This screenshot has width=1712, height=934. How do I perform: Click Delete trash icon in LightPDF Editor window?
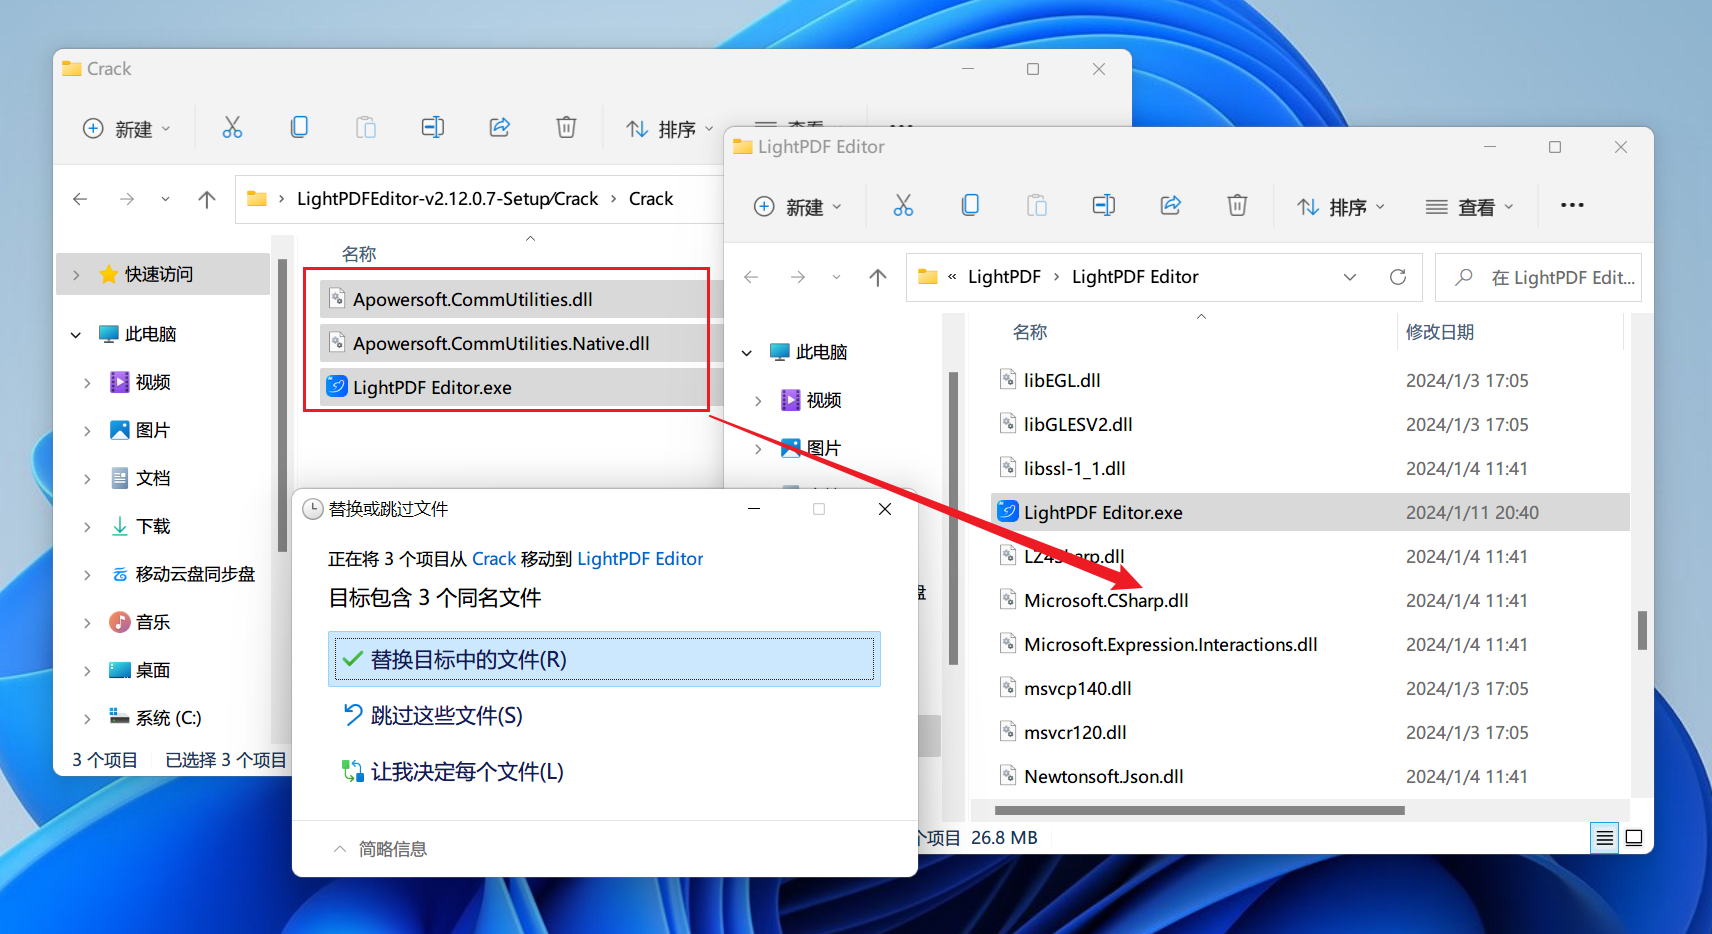pyautogui.click(x=1237, y=205)
